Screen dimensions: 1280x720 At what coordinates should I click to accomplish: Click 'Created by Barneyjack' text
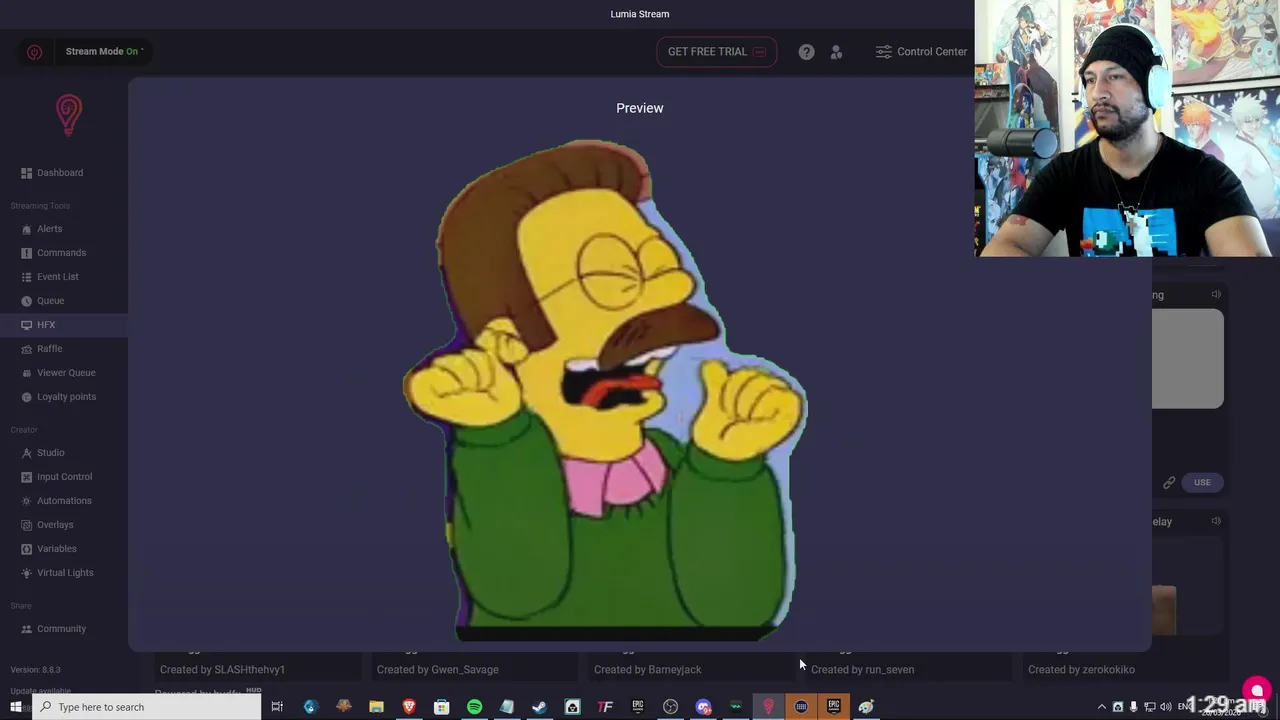648,670
